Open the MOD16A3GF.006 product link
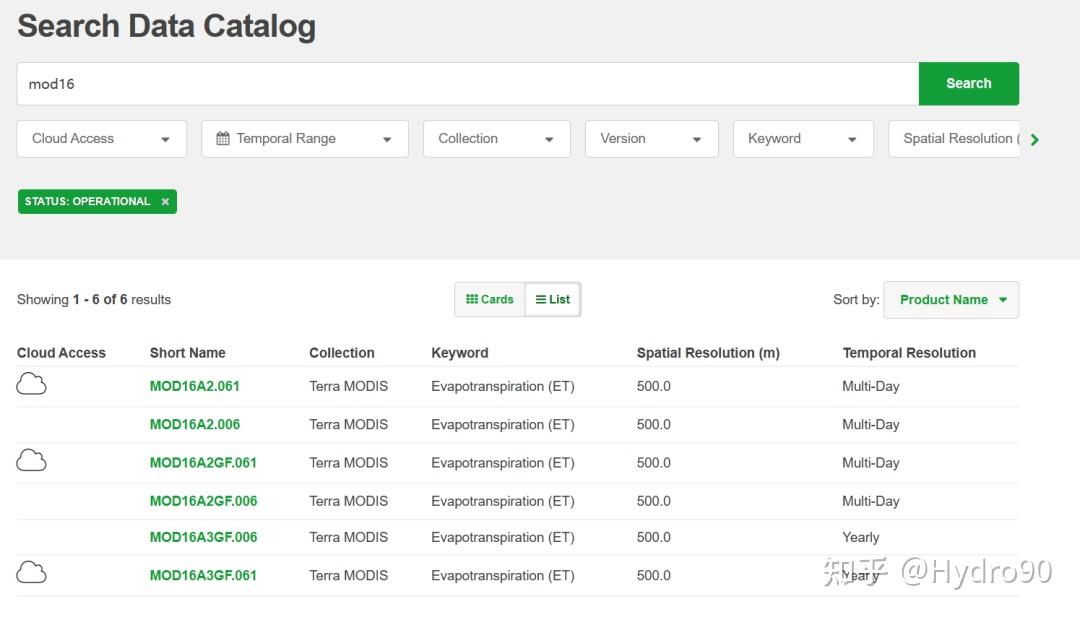Screen dimensions: 1080x620 click(x=203, y=537)
